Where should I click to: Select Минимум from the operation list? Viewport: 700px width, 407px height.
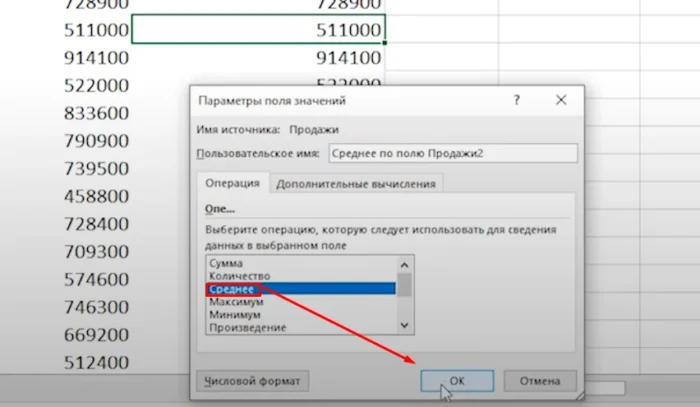click(x=234, y=314)
